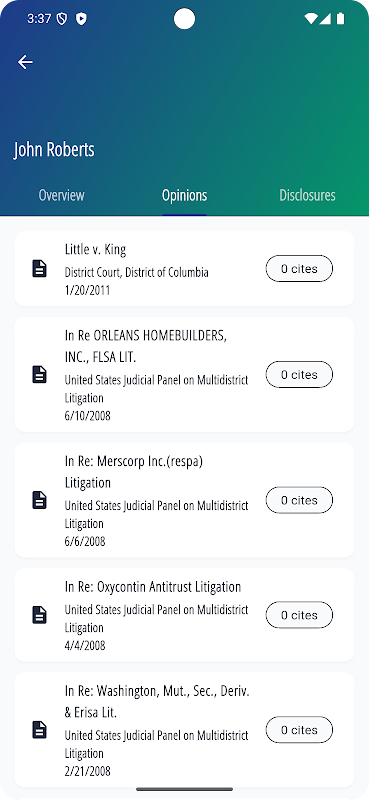This screenshot has height=800, width=369.
Task: Tap the John Roberts name heading
Action: point(54,150)
